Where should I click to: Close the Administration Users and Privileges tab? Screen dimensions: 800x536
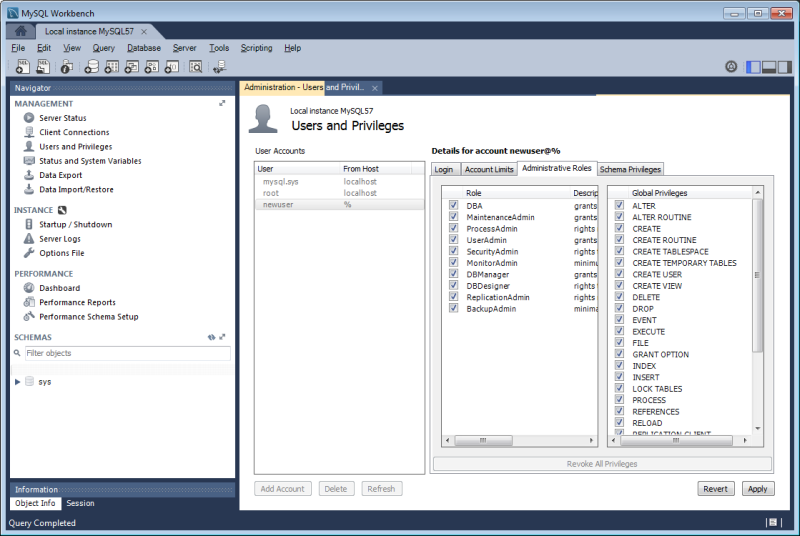pyautogui.click(x=374, y=88)
